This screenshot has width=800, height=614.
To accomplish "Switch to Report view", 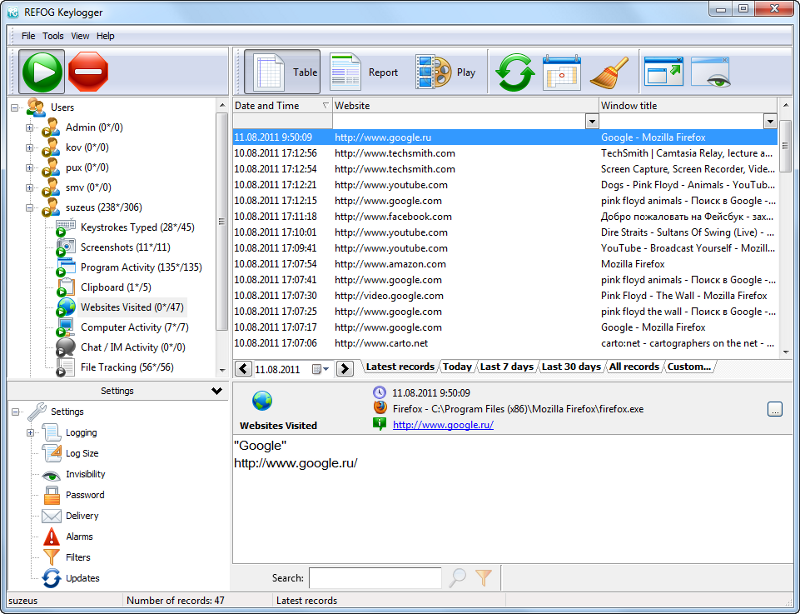I will 365,73.
